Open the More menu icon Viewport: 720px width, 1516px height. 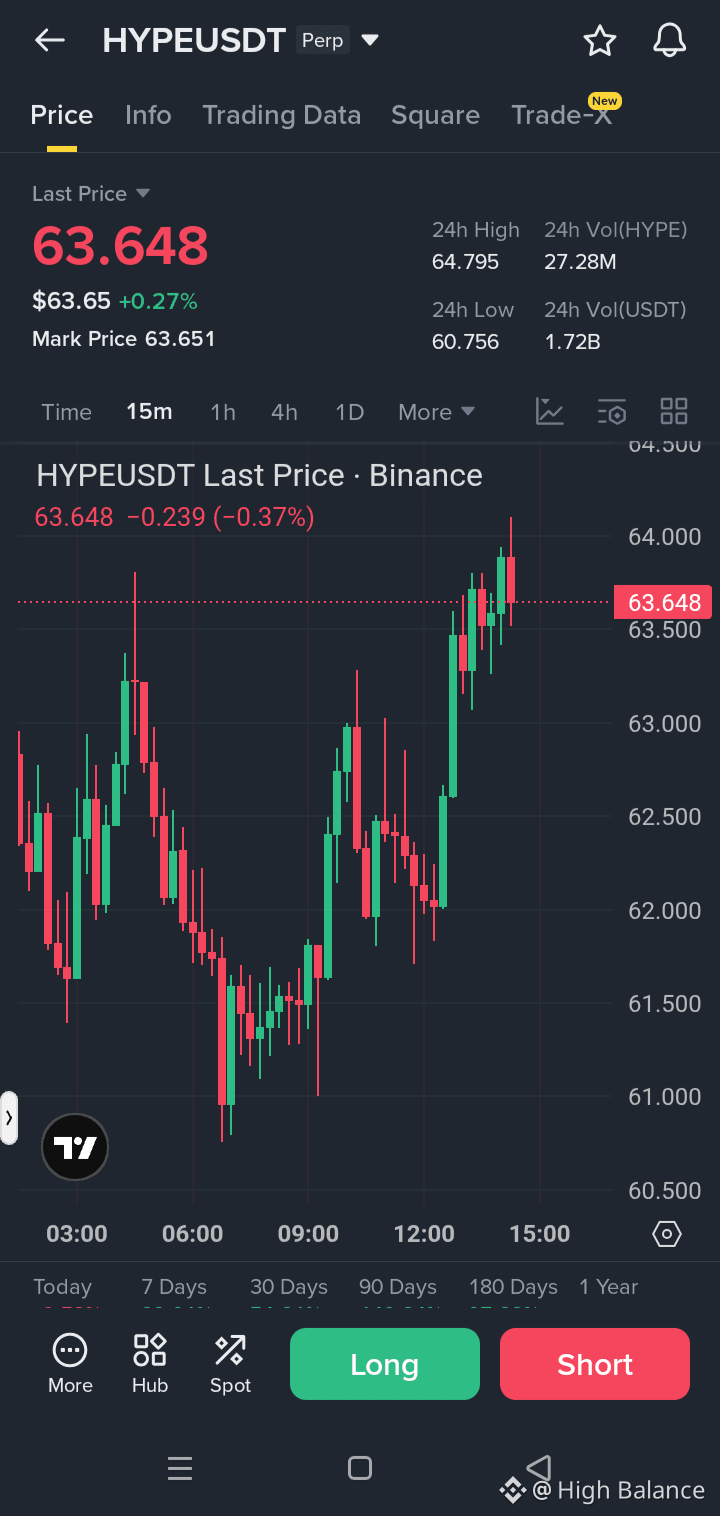coord(70,1364)
